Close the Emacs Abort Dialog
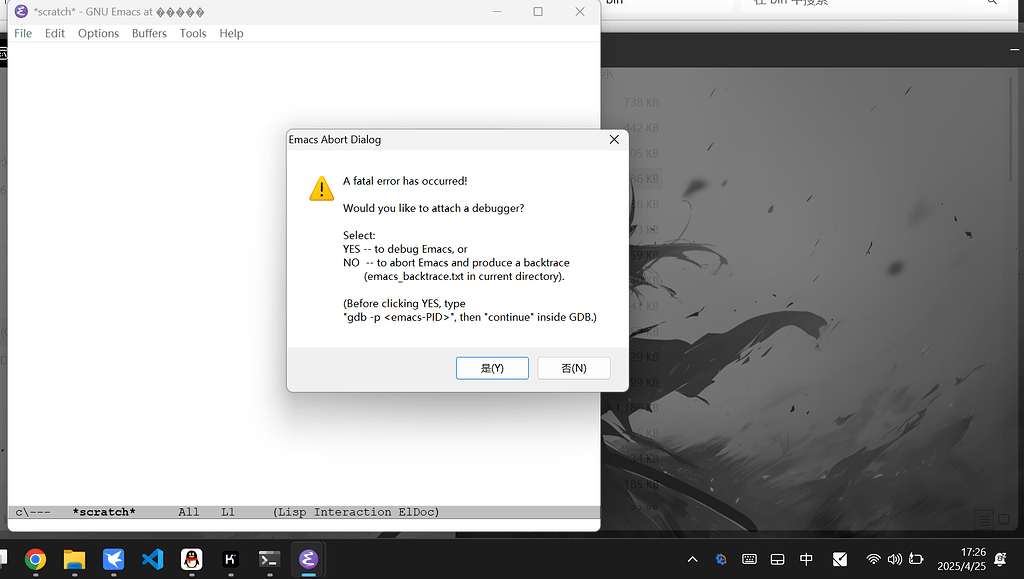This screenshot has width=1024, height=579. click(614, 140)
